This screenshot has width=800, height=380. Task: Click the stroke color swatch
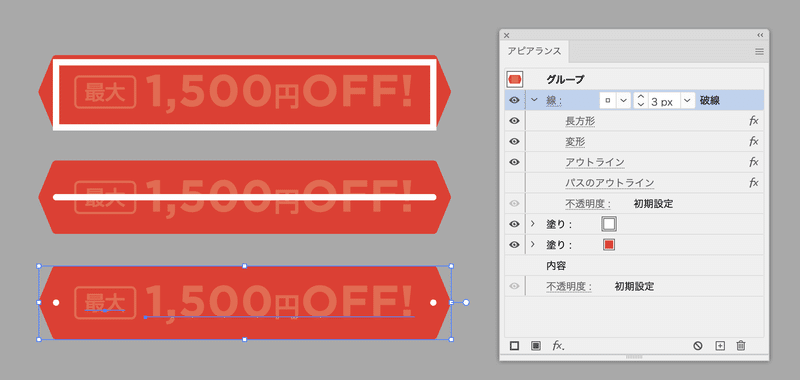[x=608, y=100]
